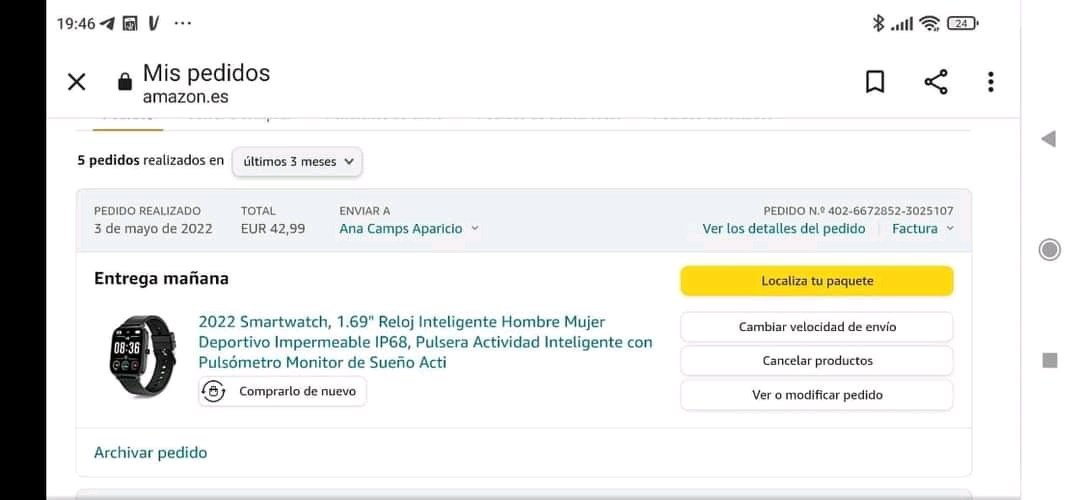This screenshot has height=500, width=1080.
Task: Tap the smartwatch product thumbnail
Action: pyautogui.click(x=141, y=356)
